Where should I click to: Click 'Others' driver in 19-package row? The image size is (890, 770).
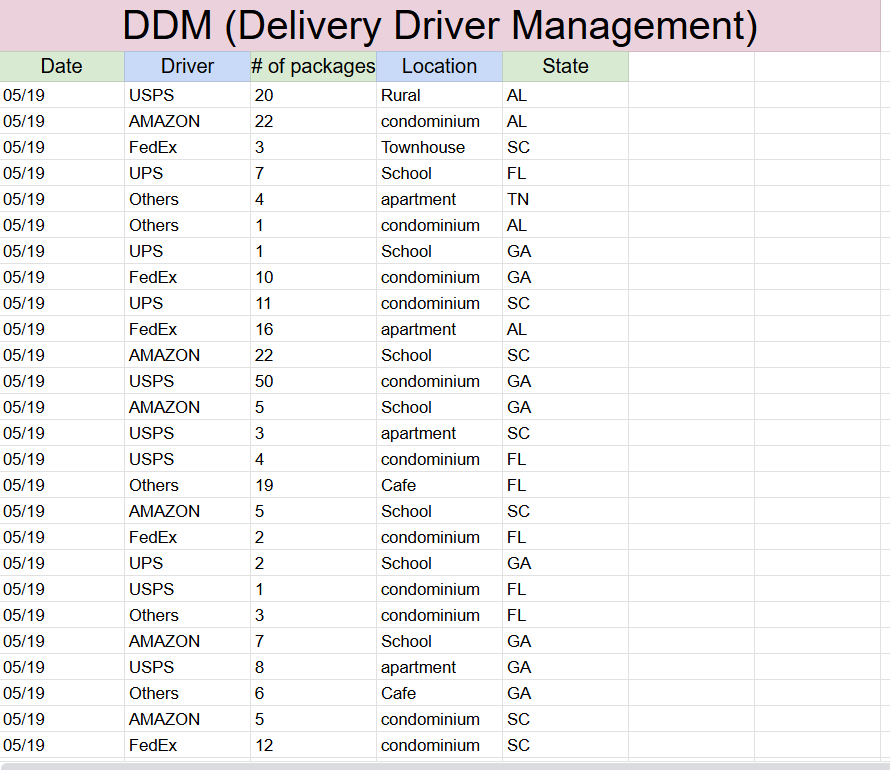click(x=187, y=485)
